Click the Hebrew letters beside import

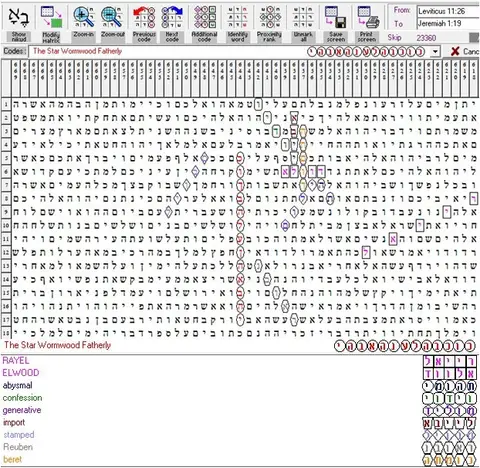(x=450, y=423)
